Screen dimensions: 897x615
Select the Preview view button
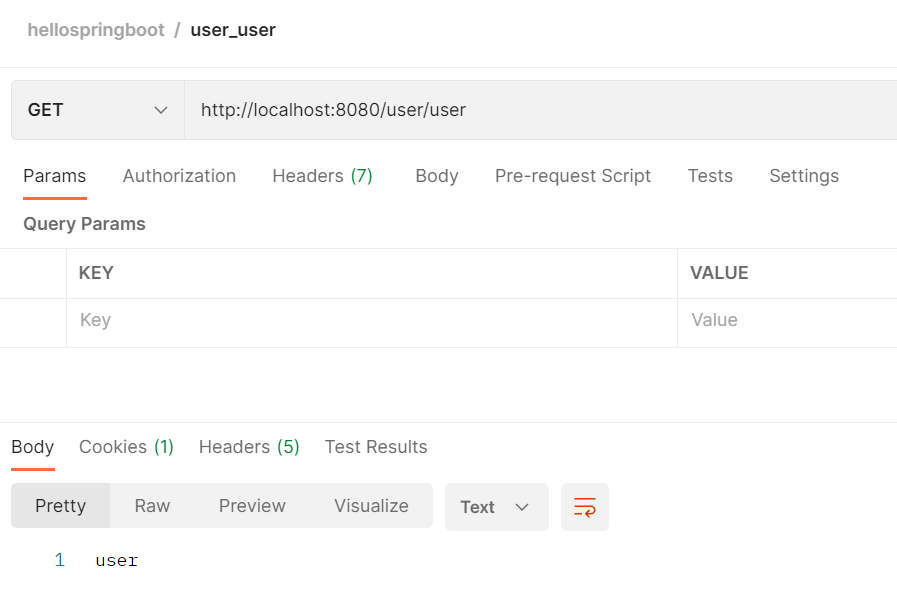click(x=252, y=506)
